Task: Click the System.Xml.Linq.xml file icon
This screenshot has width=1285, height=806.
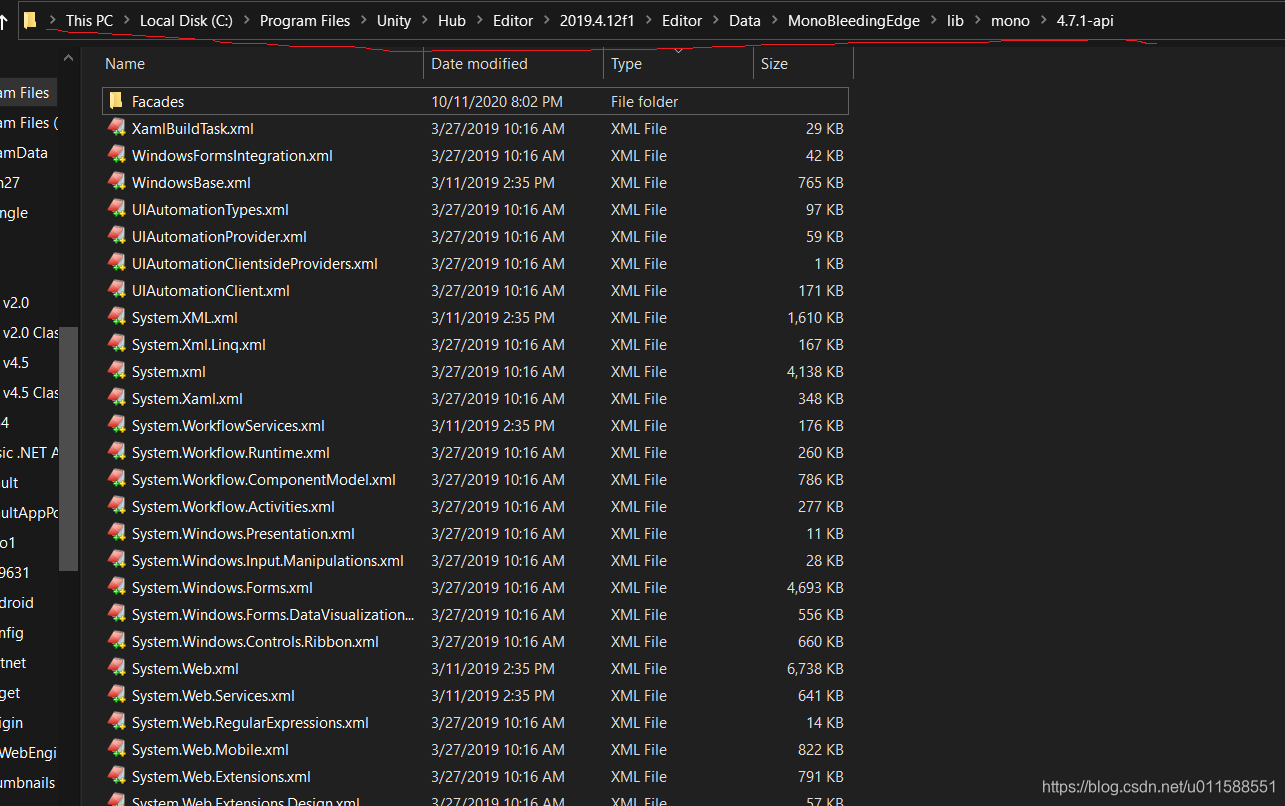Action: tap(116, 344)
